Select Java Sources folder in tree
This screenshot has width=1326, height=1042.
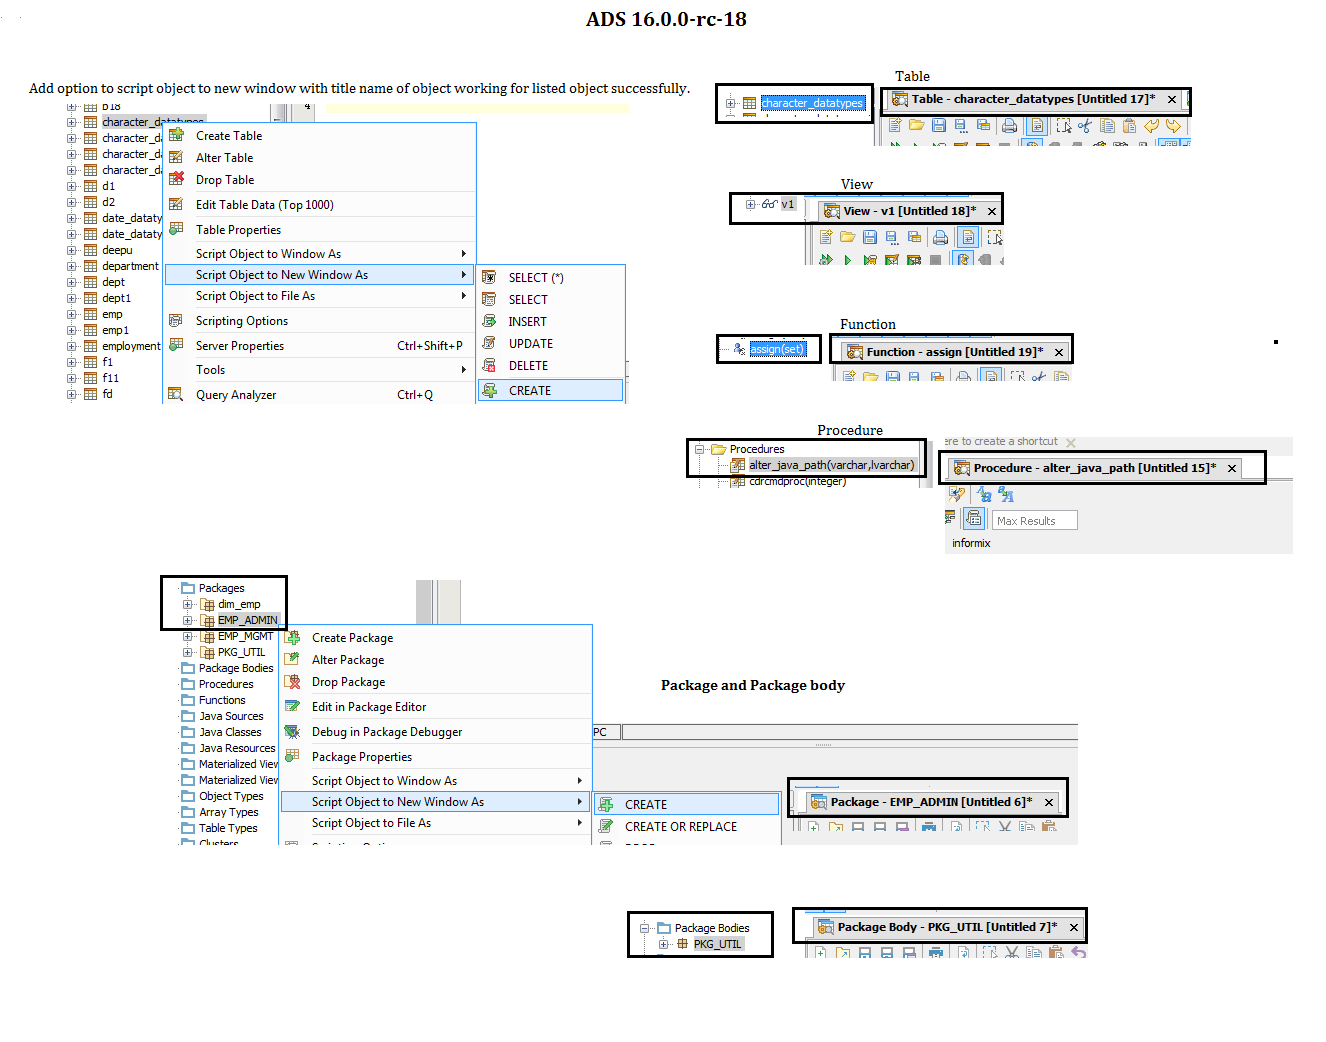[231, 716]
